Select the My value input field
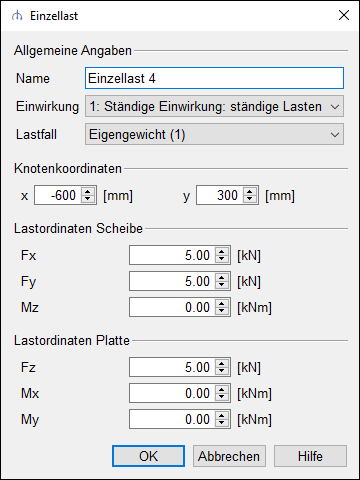The height and width of the screenshot is (480, 360). [172, 419]
